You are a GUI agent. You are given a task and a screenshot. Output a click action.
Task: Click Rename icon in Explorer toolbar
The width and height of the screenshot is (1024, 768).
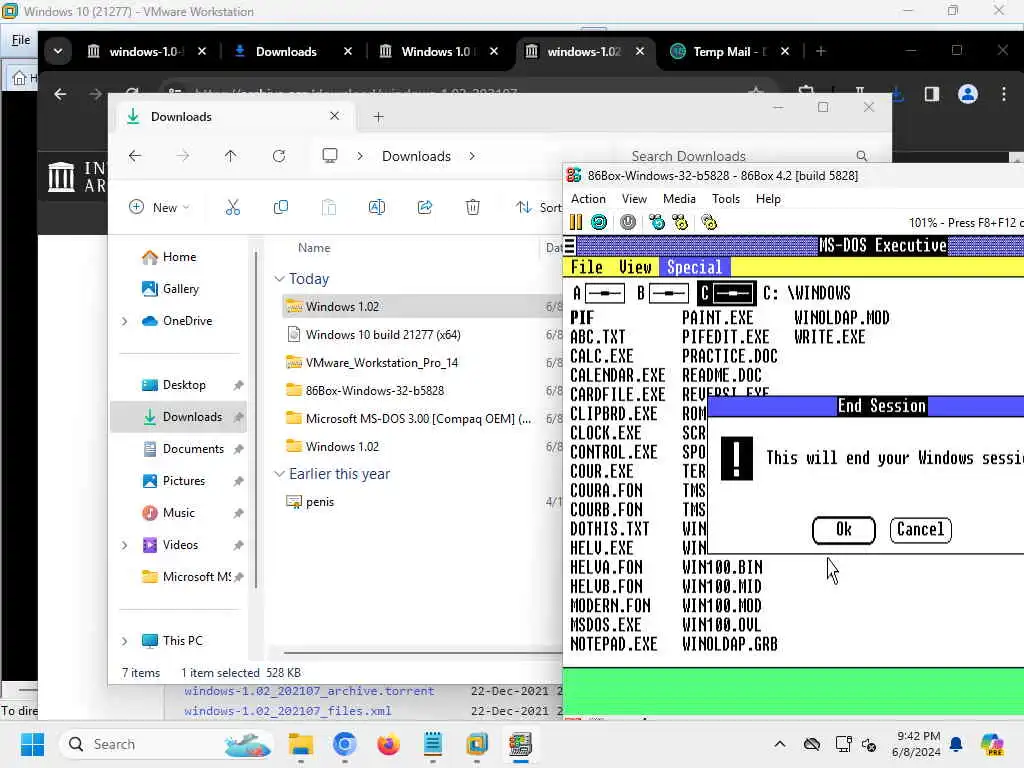point(377,208)
